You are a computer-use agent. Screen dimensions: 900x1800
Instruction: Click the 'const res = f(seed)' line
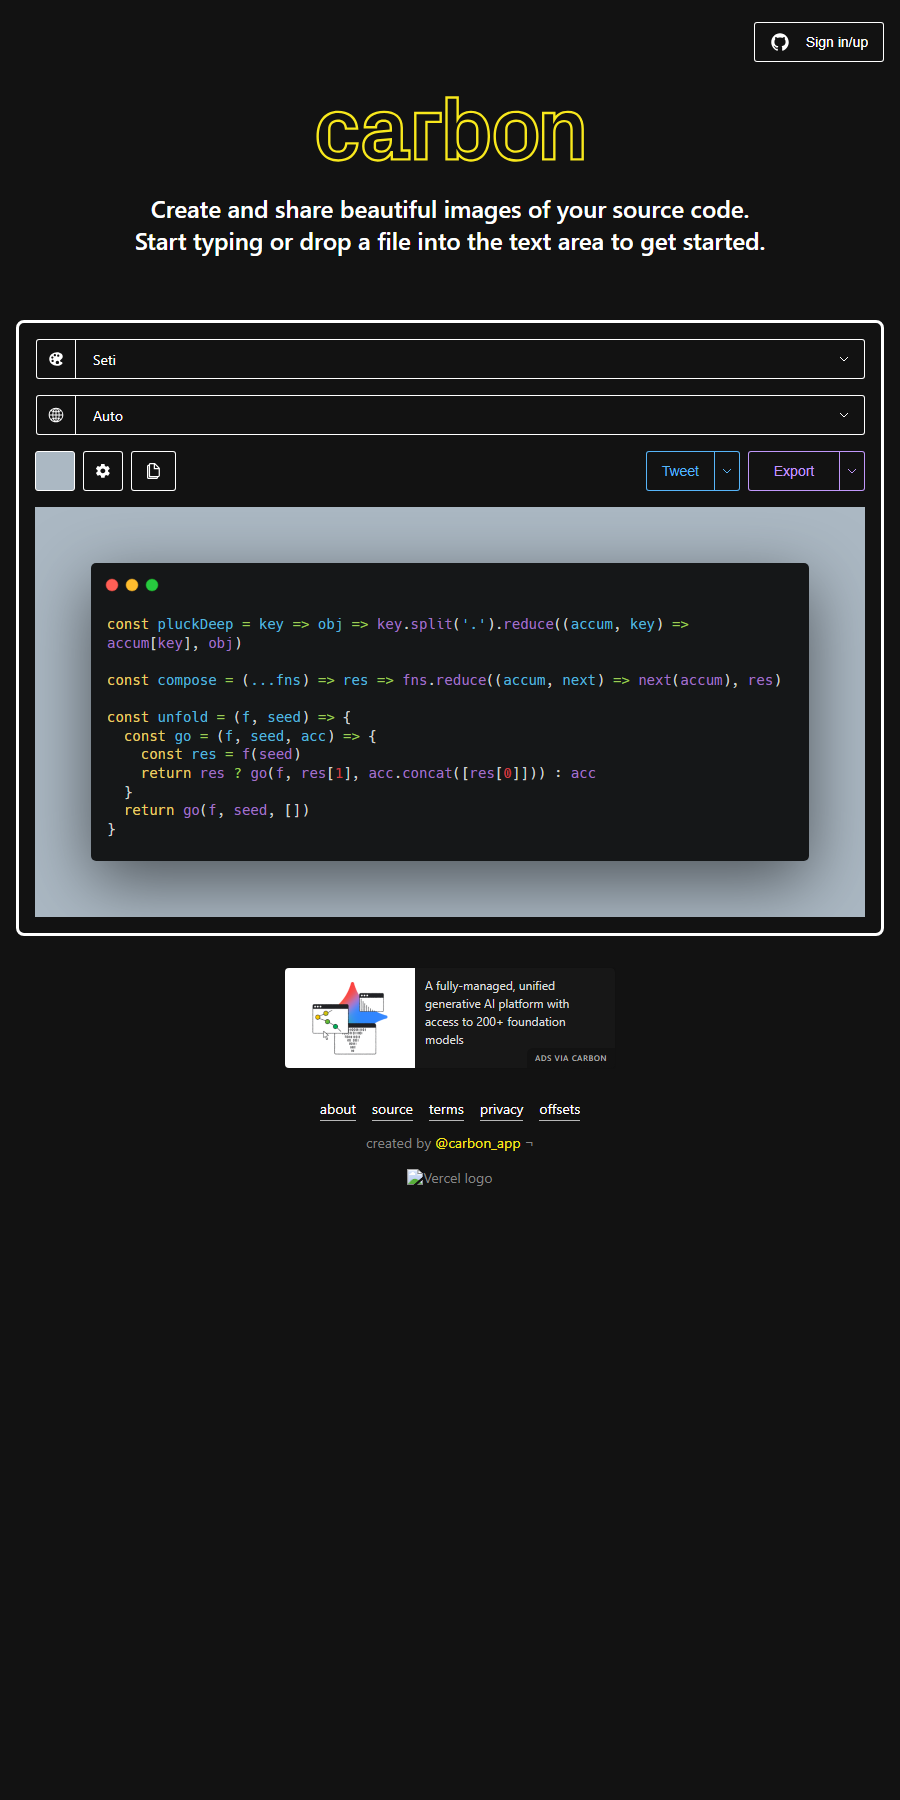pos(221,754)
